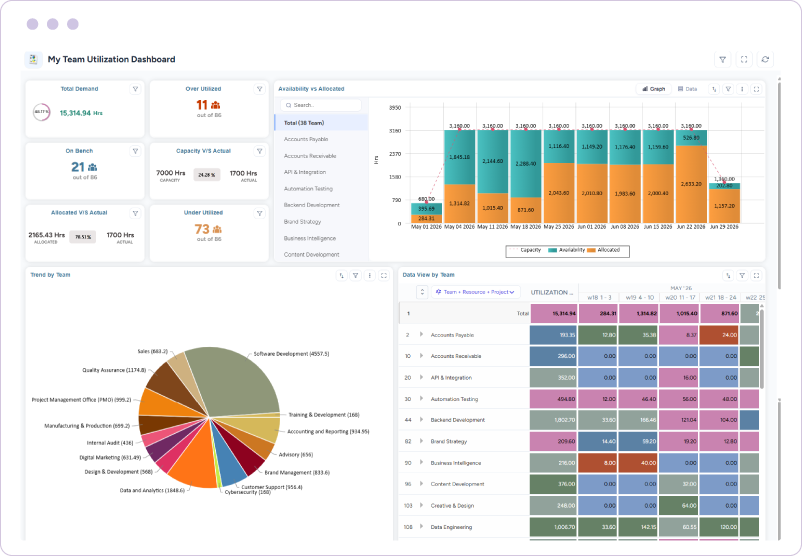The height and width of the screenshot is (556, 802).
Task: Open sort options in Trend by Team panel
Action: tap(342, 276)
